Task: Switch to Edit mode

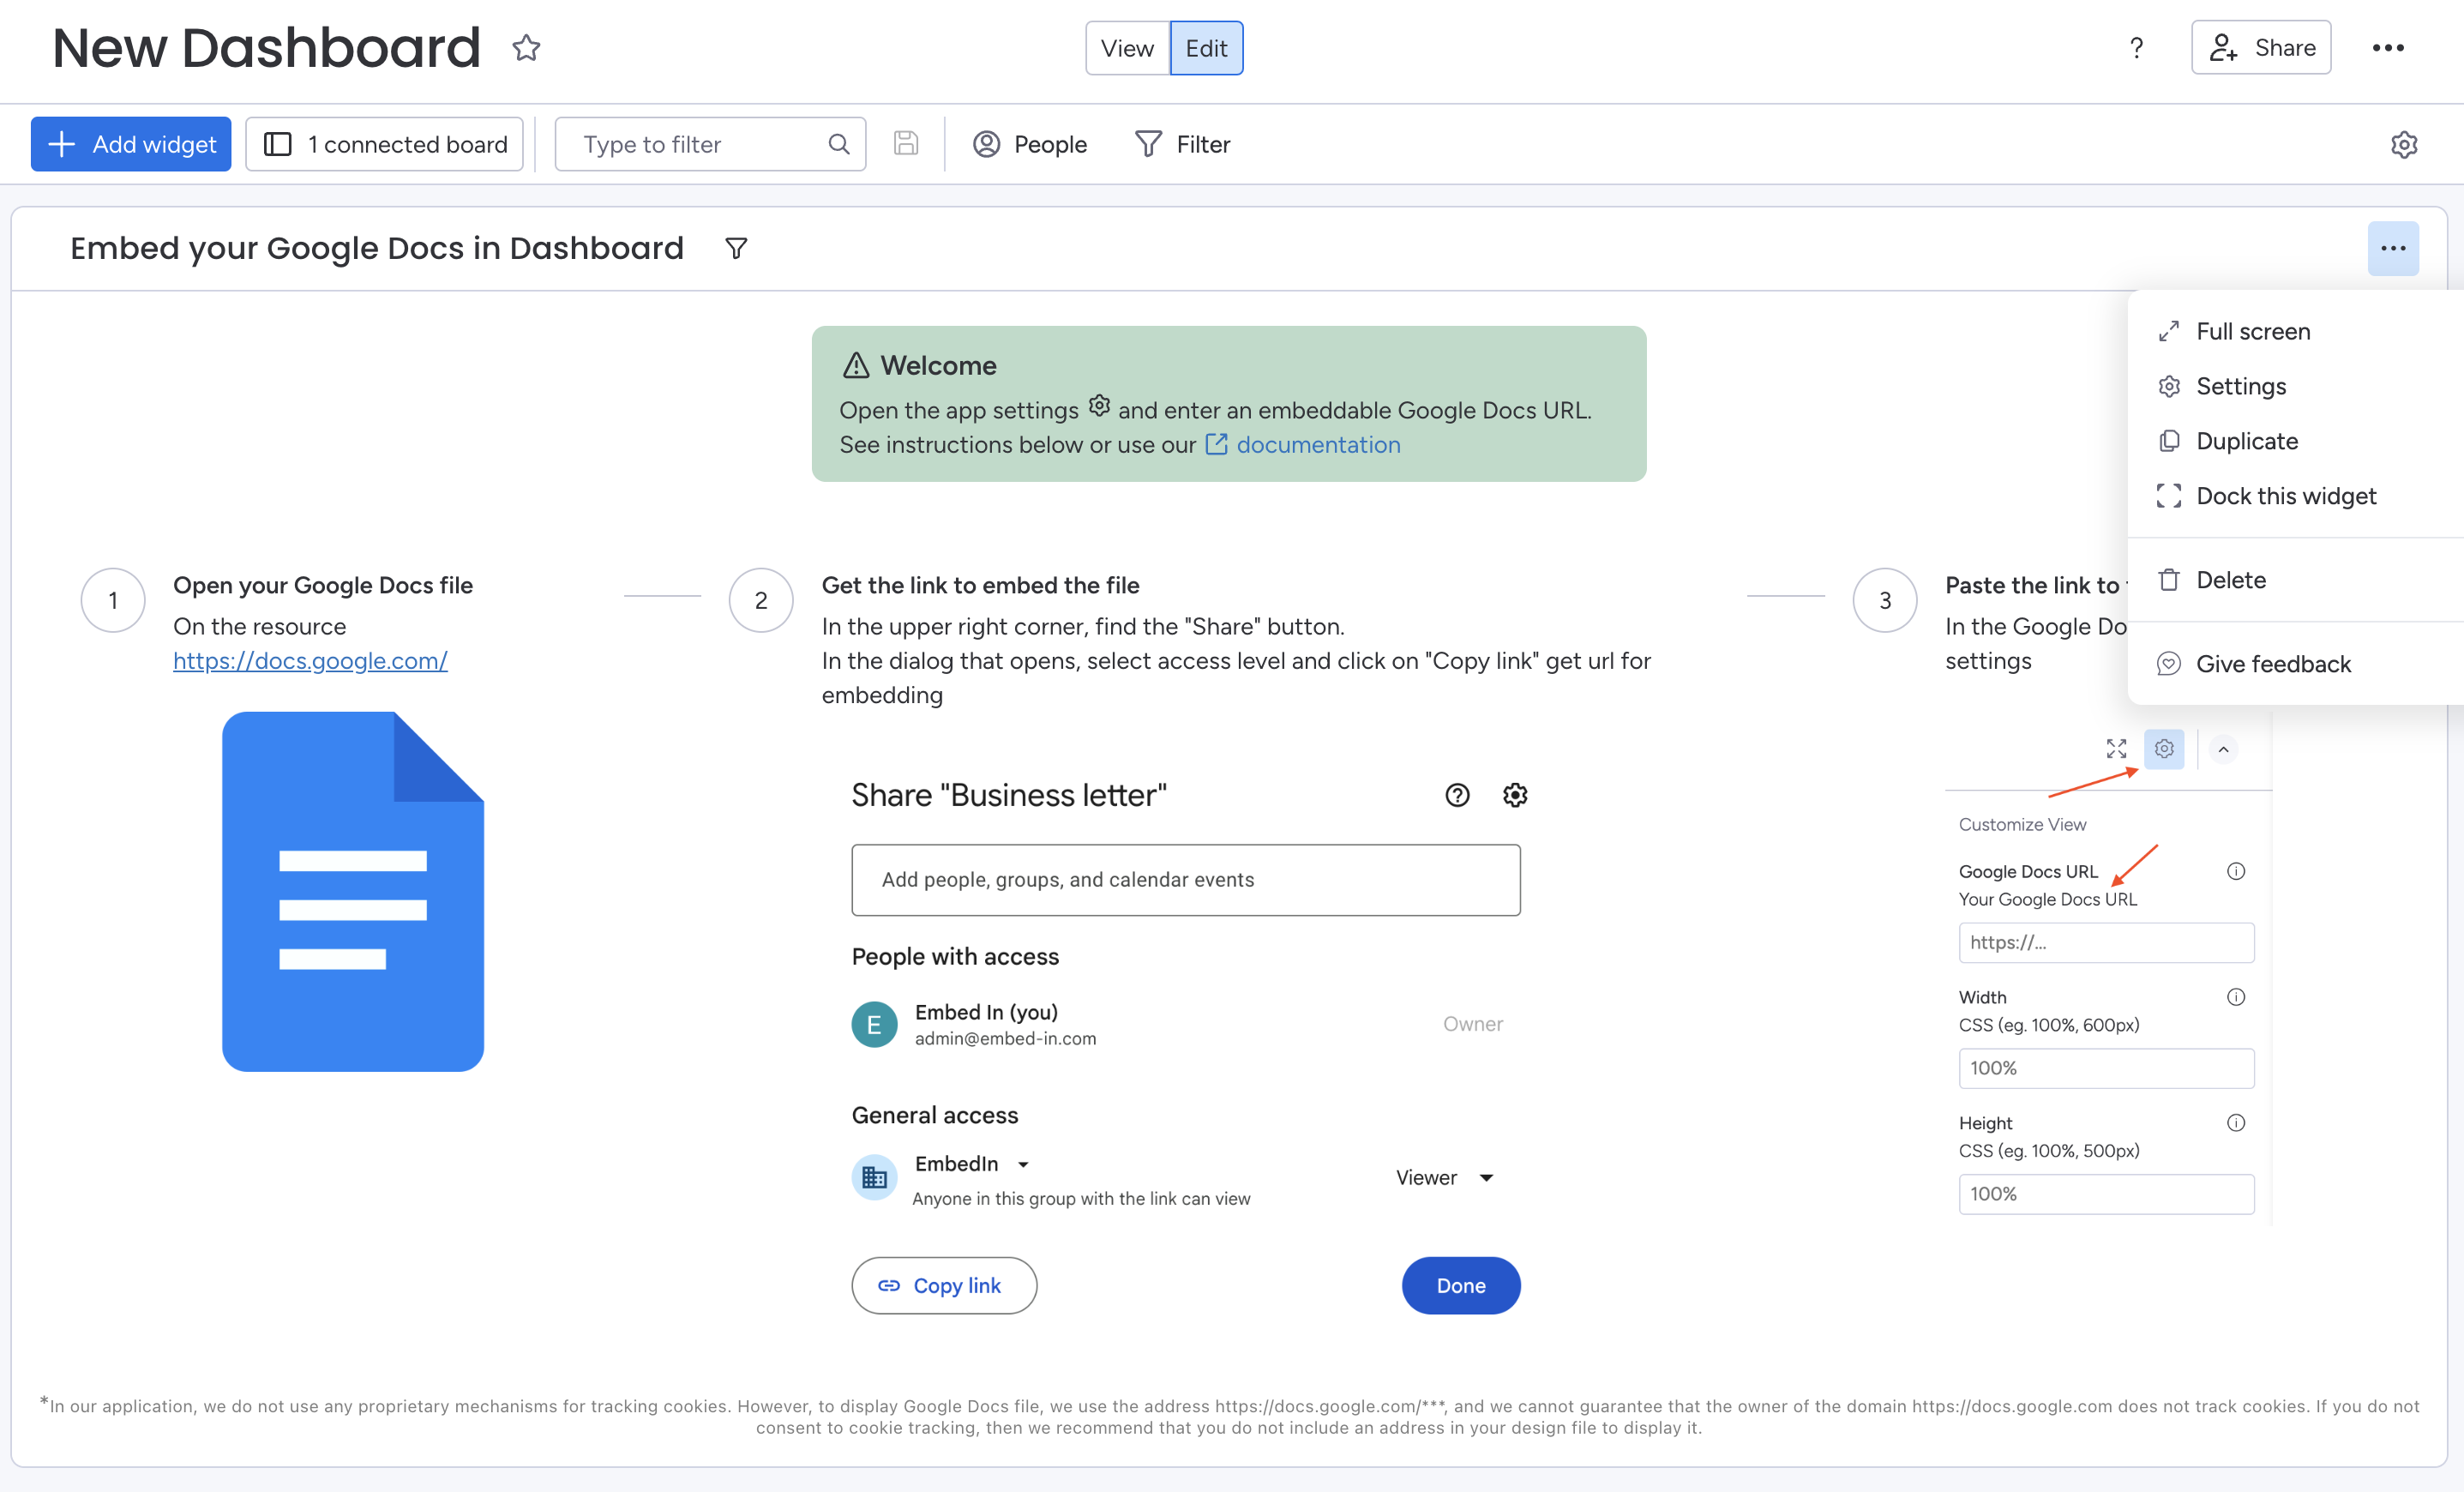Action: click(x=1206, y=48)
